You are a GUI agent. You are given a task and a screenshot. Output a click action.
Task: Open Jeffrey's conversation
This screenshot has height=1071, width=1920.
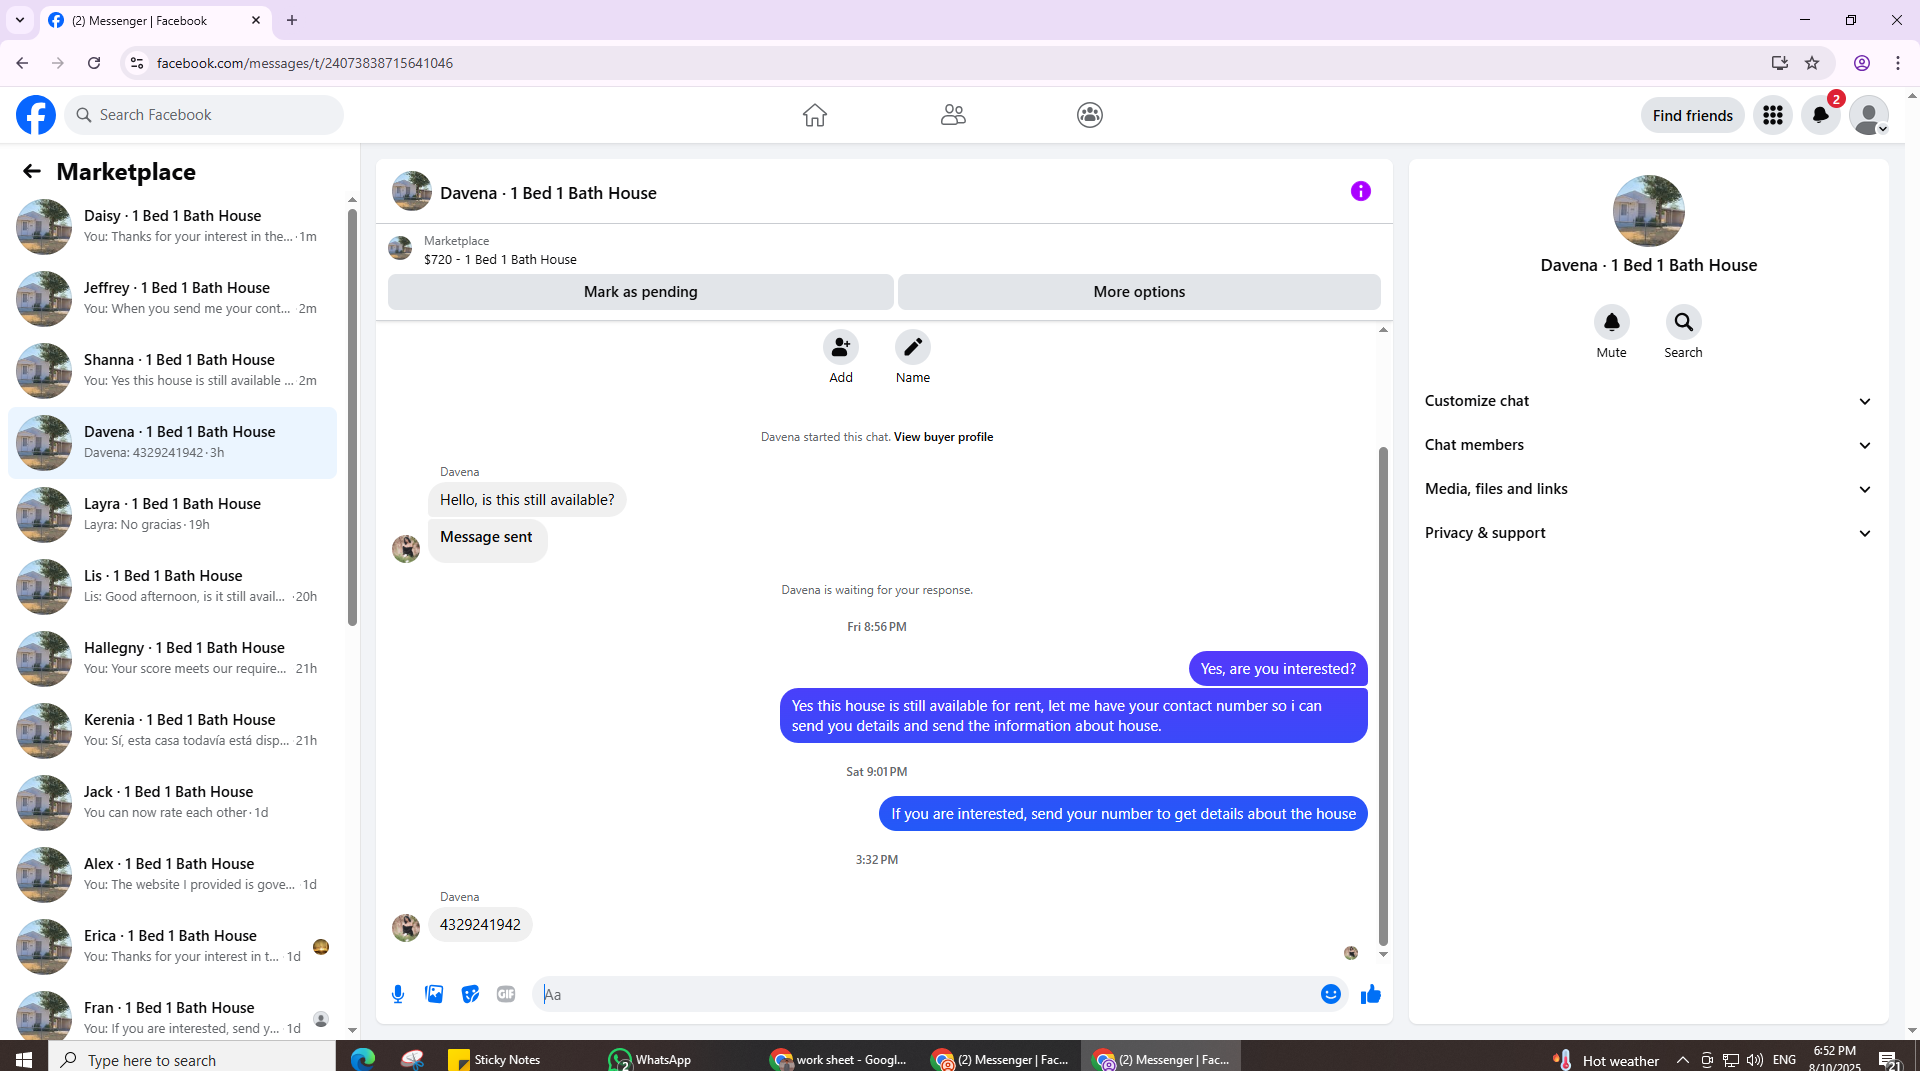click(173, 298)
